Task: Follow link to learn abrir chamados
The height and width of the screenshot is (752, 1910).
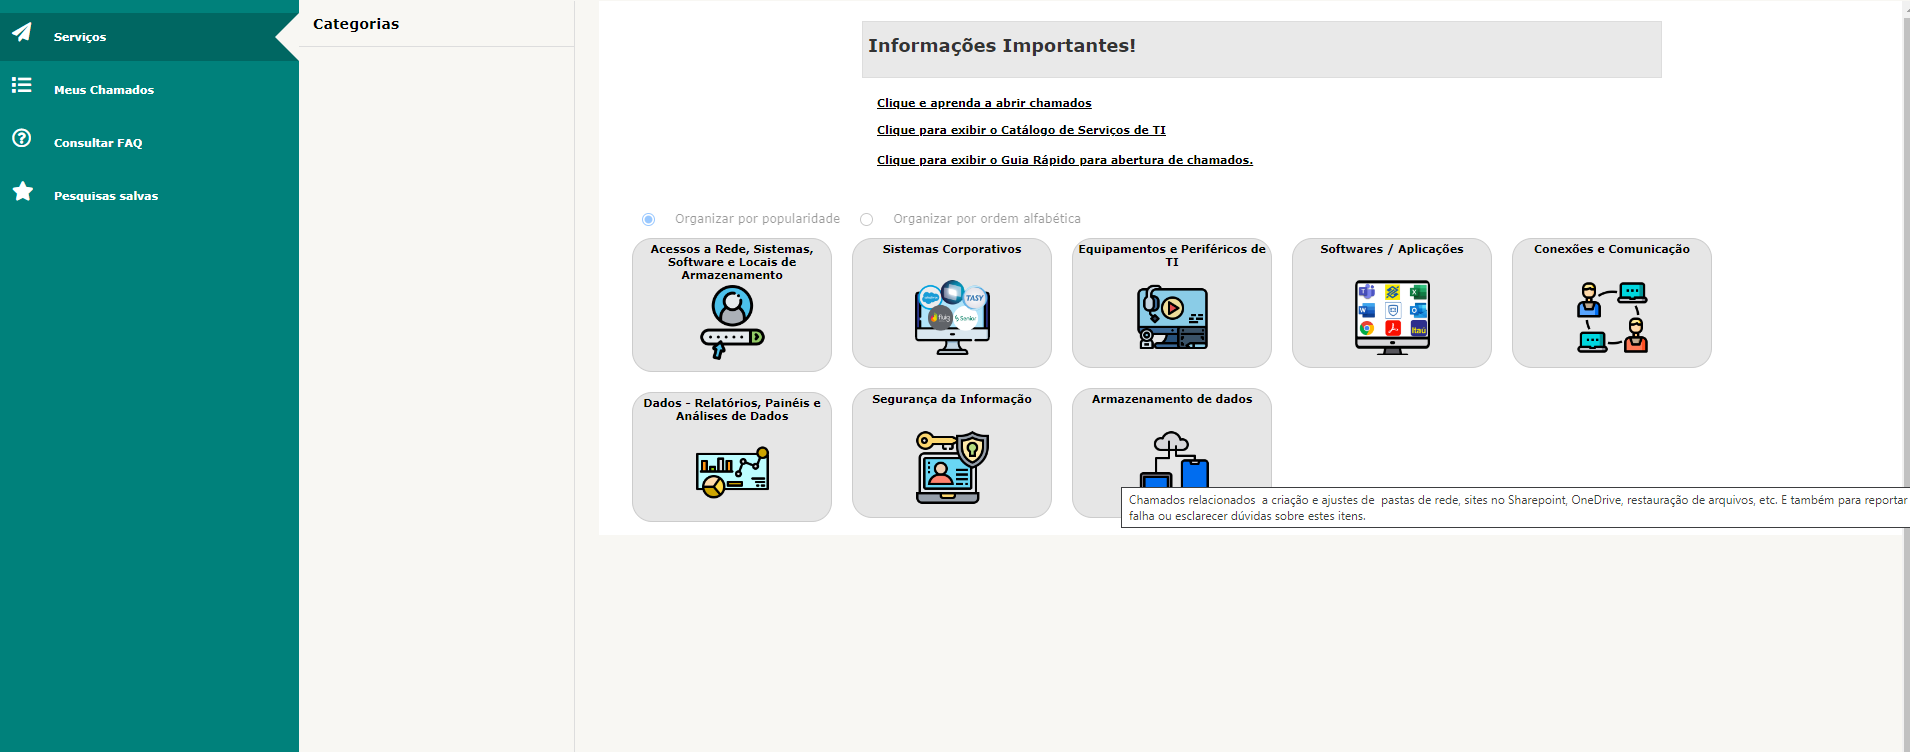Action: (984, 103)
